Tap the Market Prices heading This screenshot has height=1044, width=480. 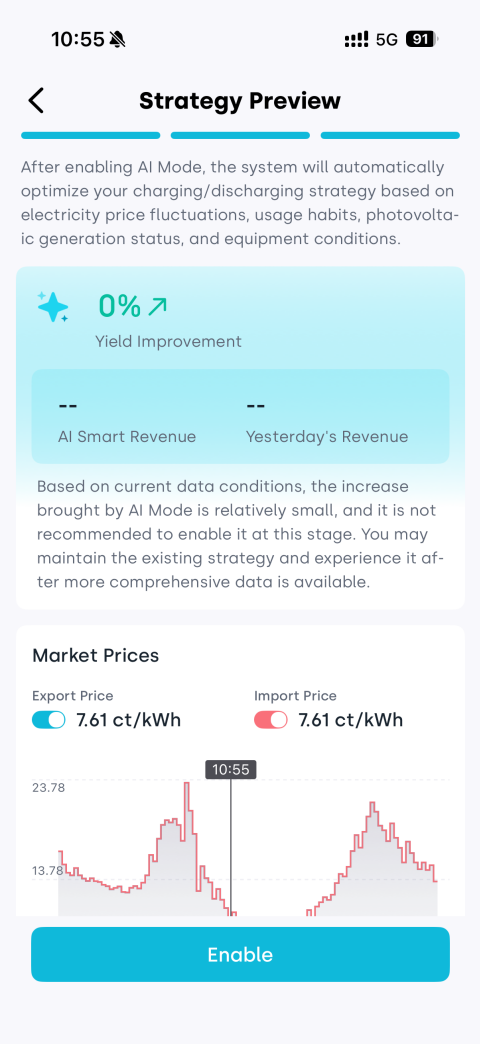[96, 655]
